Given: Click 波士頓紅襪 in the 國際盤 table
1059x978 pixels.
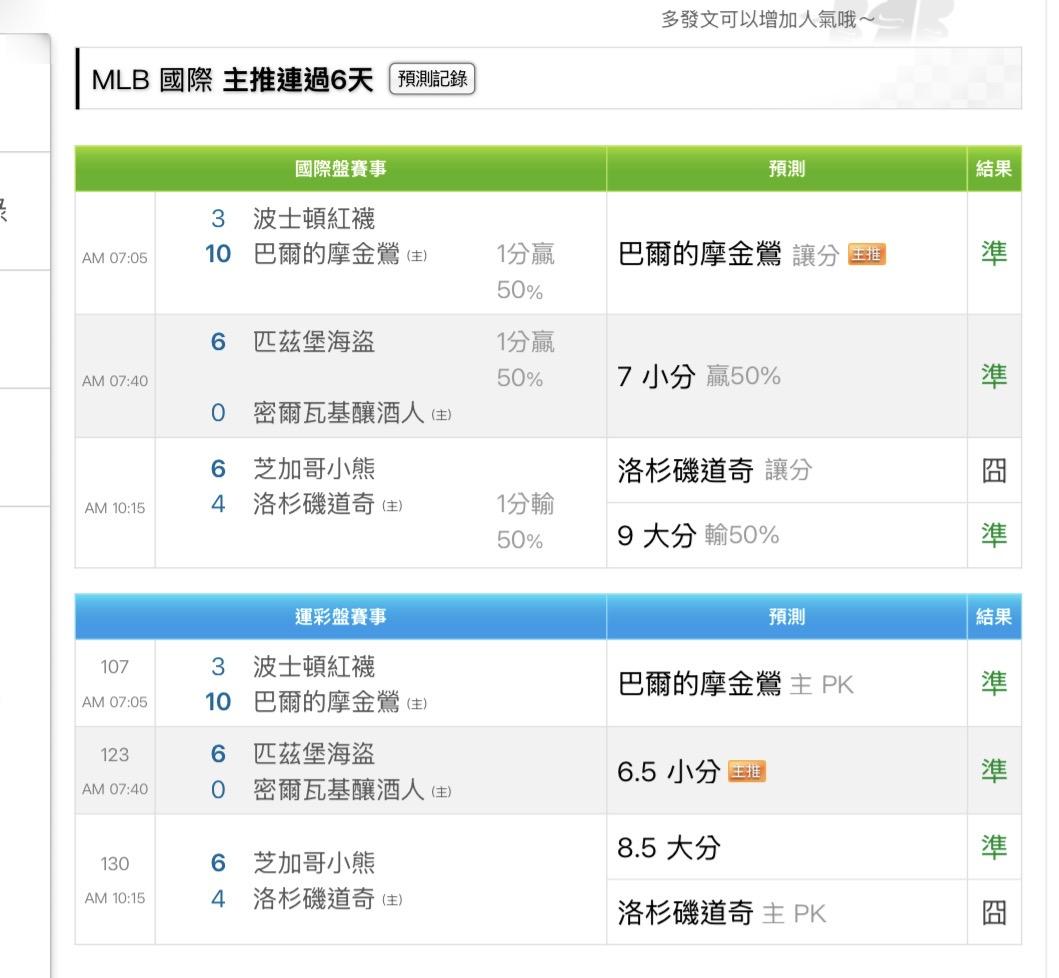Looking at the screenshot, I should (x=314, y=218).
